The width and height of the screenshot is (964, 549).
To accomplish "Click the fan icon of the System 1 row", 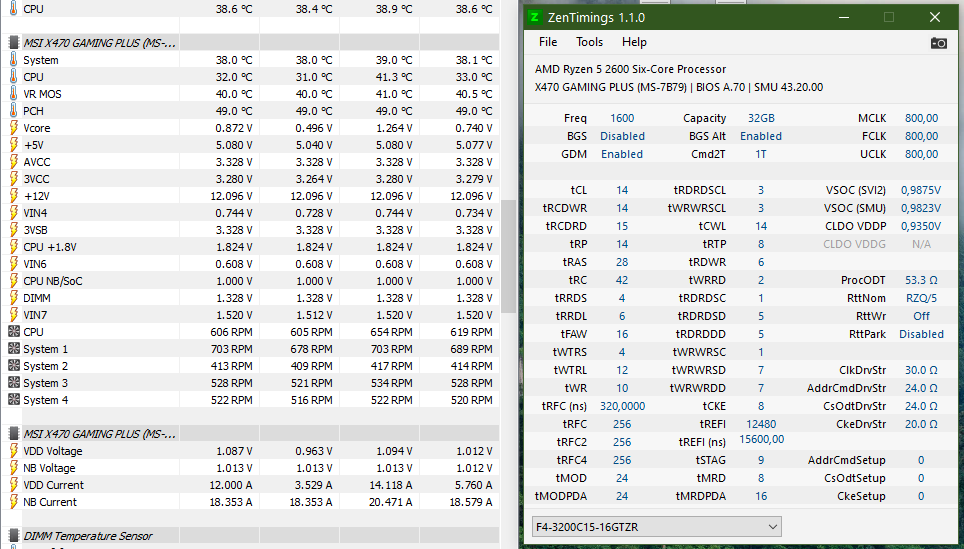I will point(14,349).
